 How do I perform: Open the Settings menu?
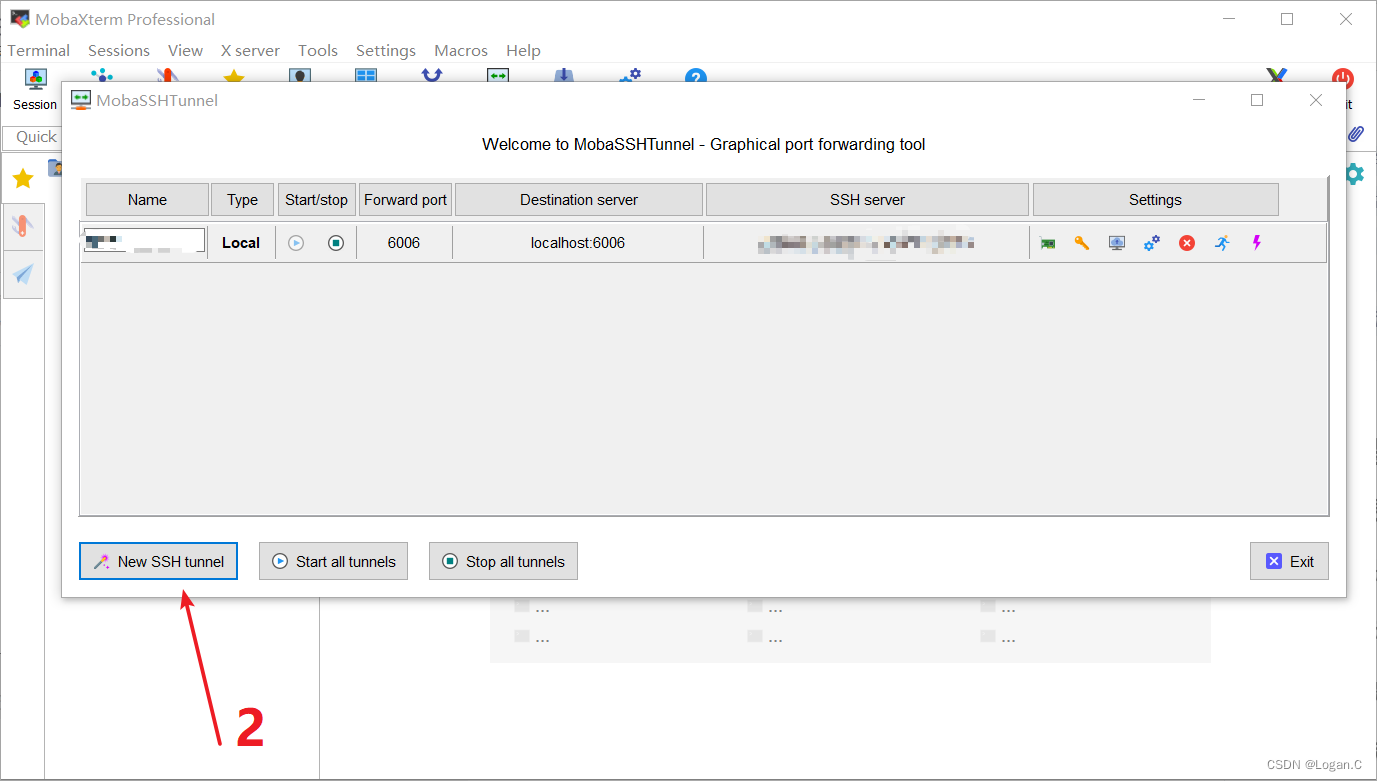coord(386,50)
